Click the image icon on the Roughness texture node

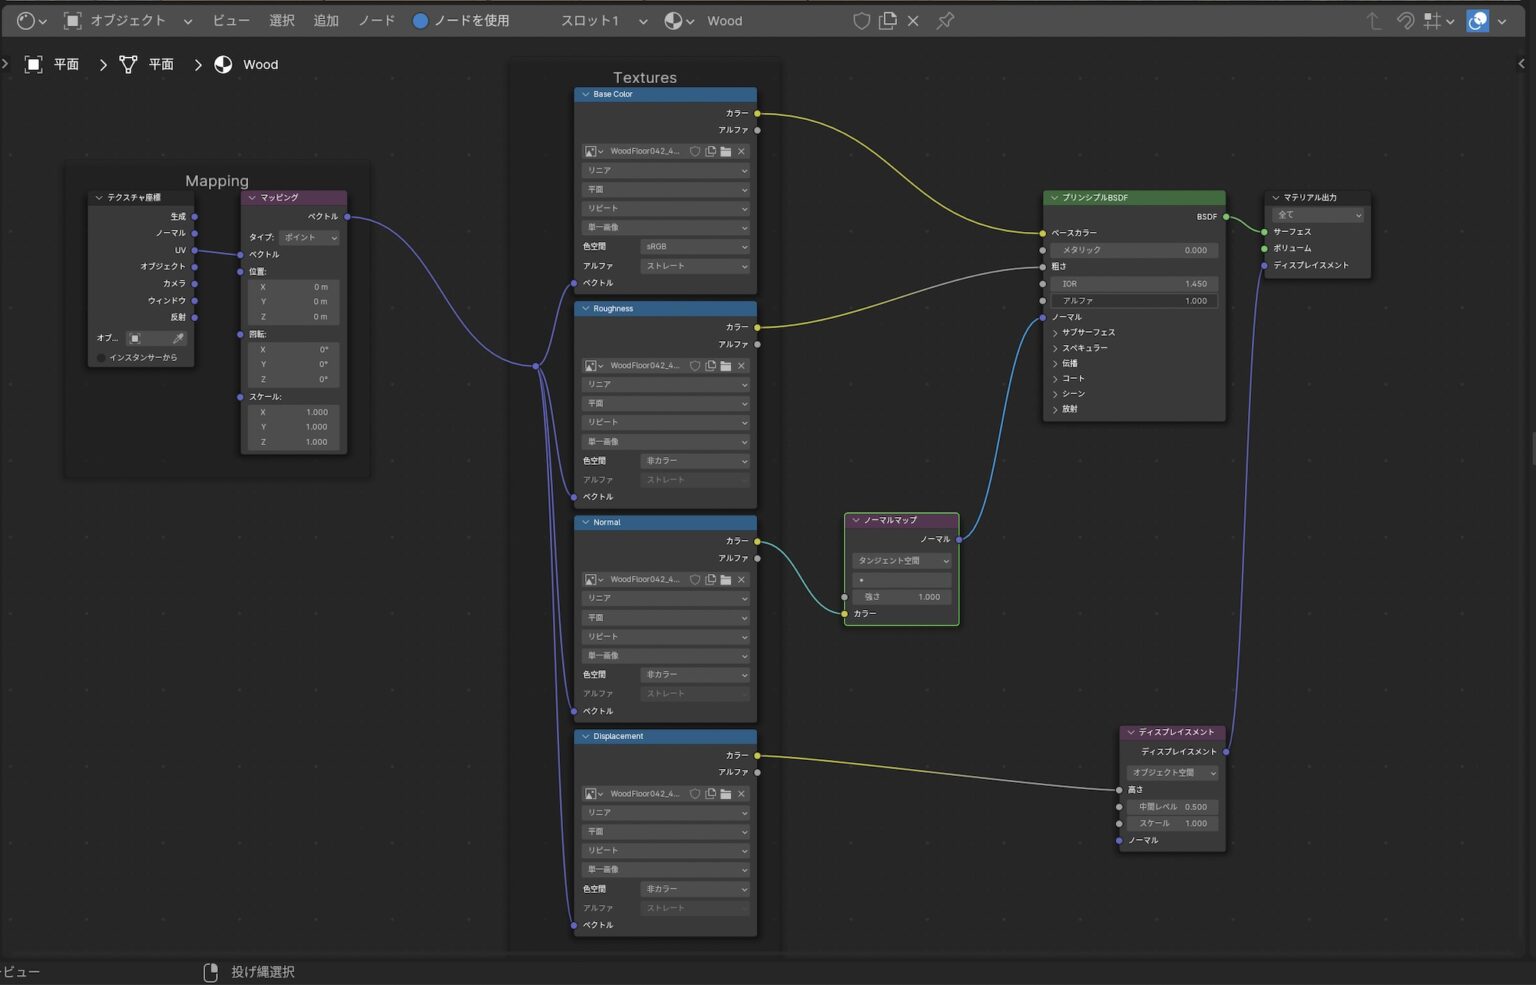[x=590, y=366]
